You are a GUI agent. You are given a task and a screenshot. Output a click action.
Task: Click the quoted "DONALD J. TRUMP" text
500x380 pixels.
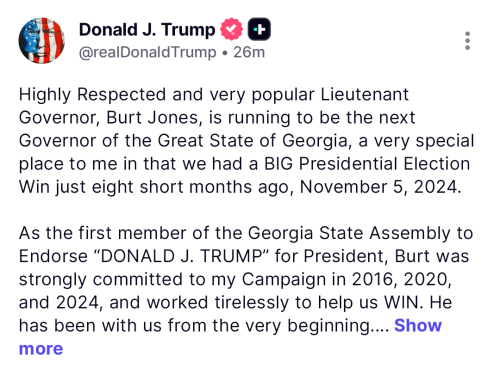(x=182, y=256)
